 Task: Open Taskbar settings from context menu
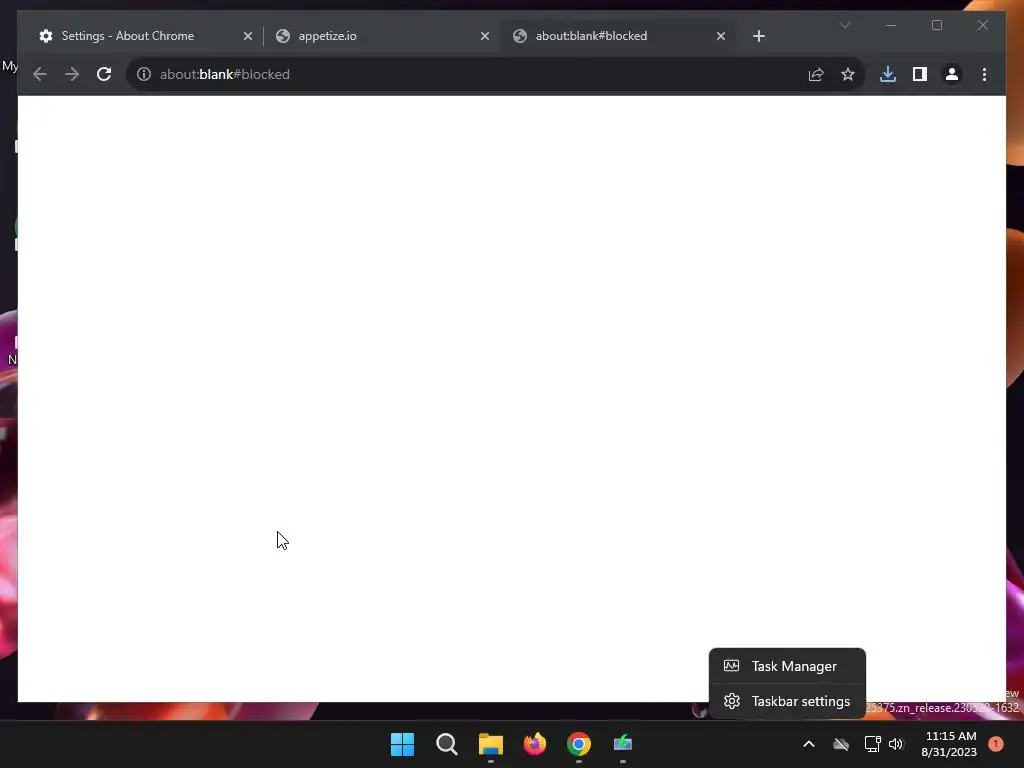pos(787,701)
